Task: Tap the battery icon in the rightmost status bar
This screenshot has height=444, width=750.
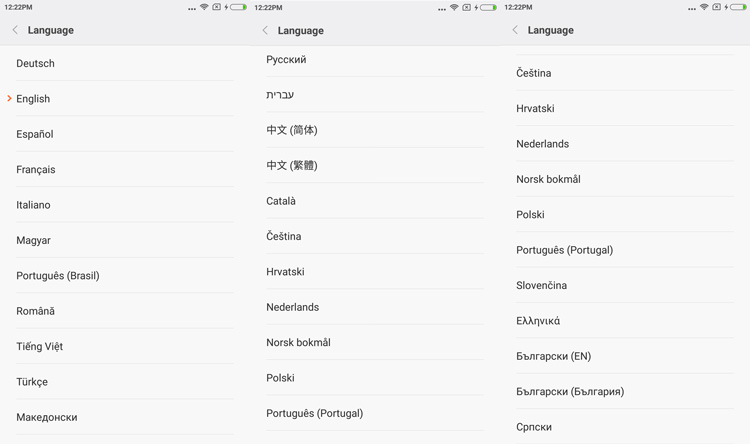Action: coord(738,7)
